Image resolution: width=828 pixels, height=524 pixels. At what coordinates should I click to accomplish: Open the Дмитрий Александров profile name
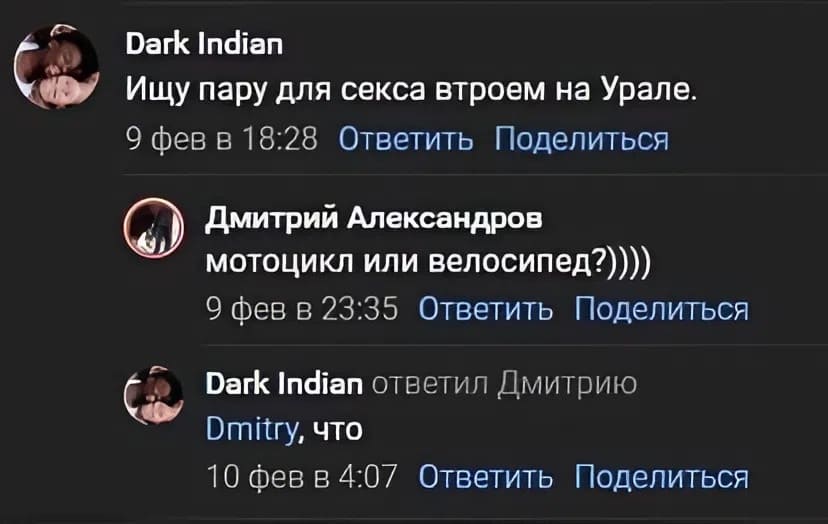[374, 217]
